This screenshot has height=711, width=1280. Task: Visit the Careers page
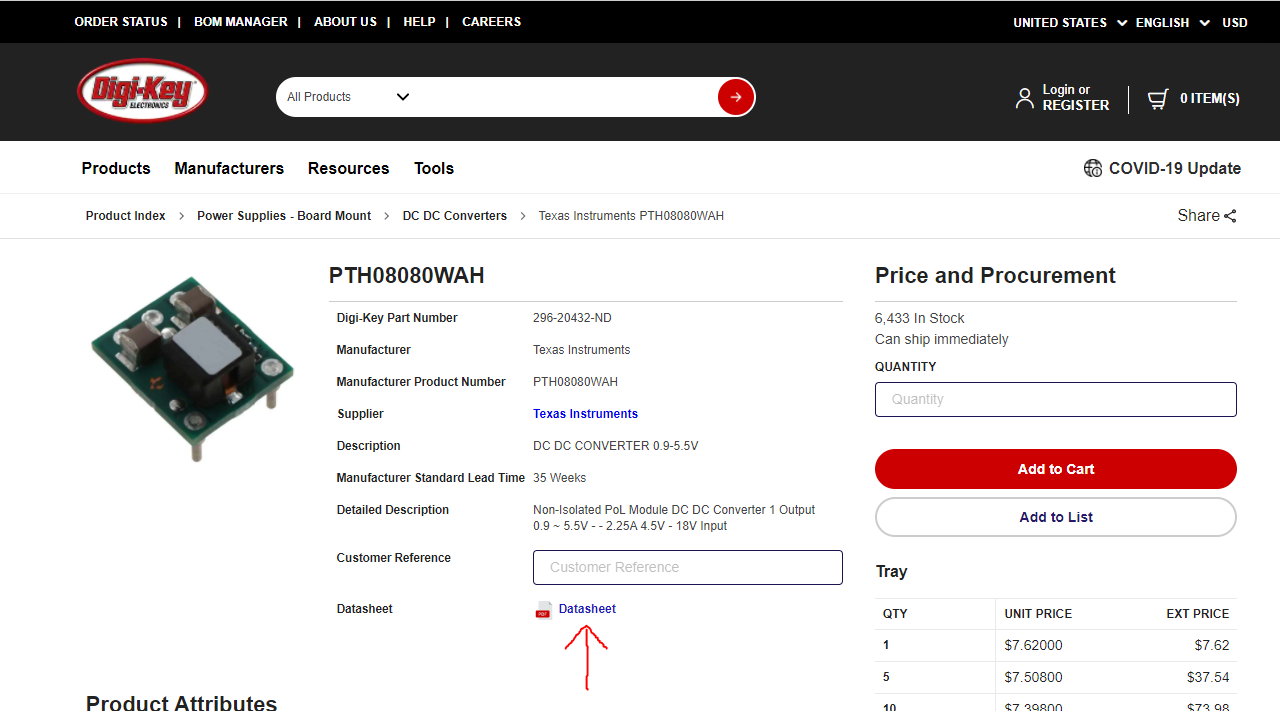click(491, 22)
